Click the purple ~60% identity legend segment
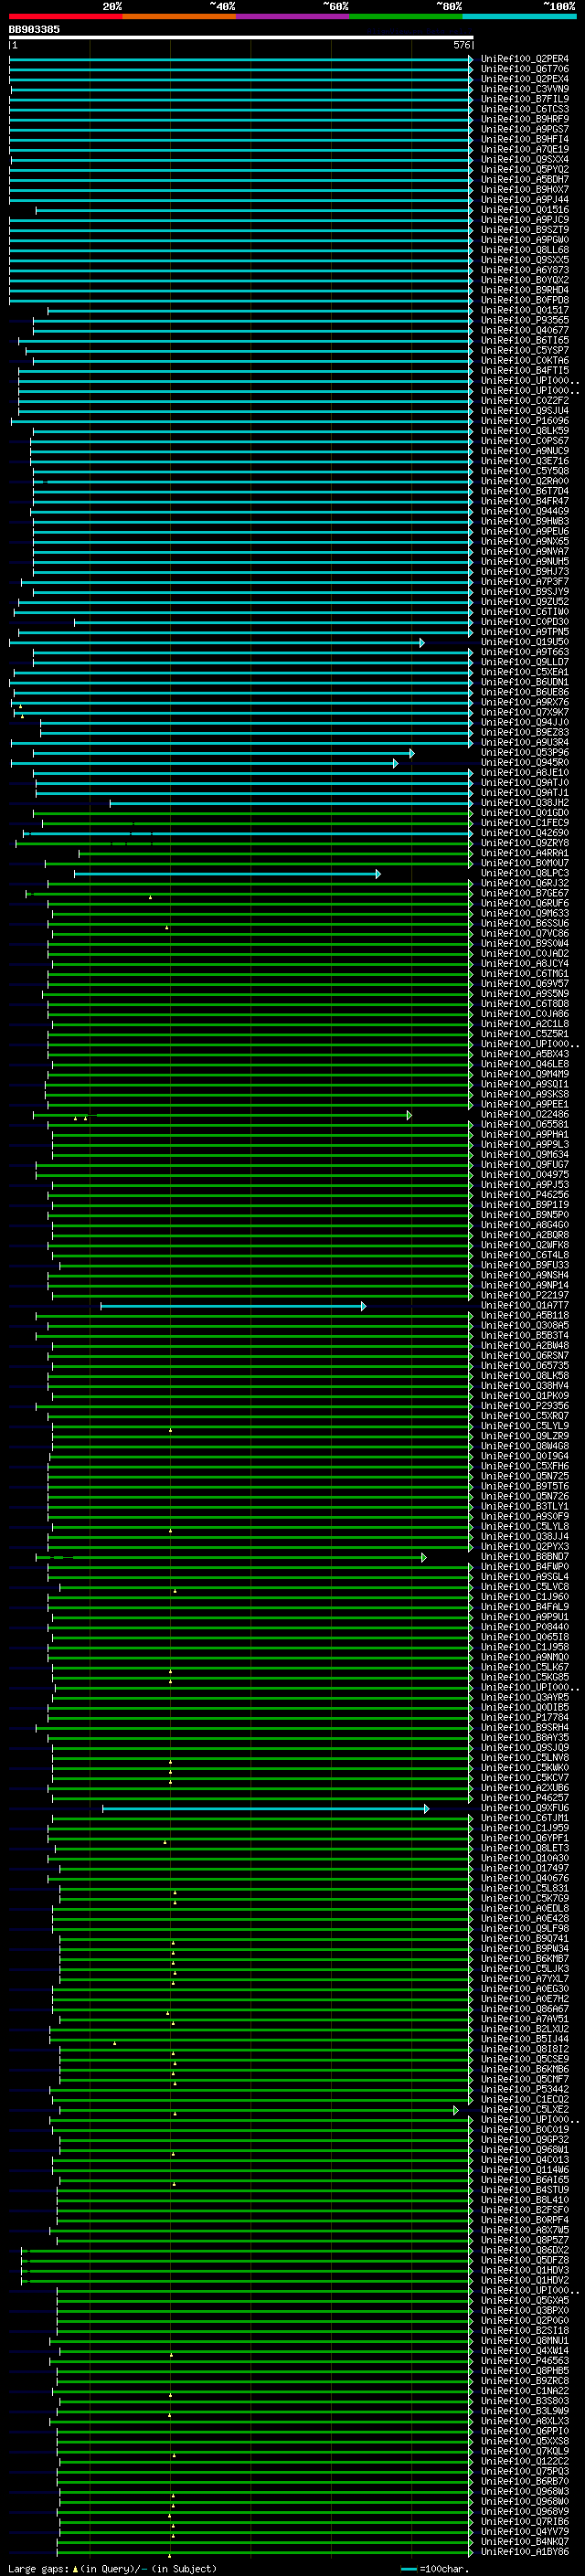Image resolution: width=585 pixels, height=2576 pixels. (292, 16)
